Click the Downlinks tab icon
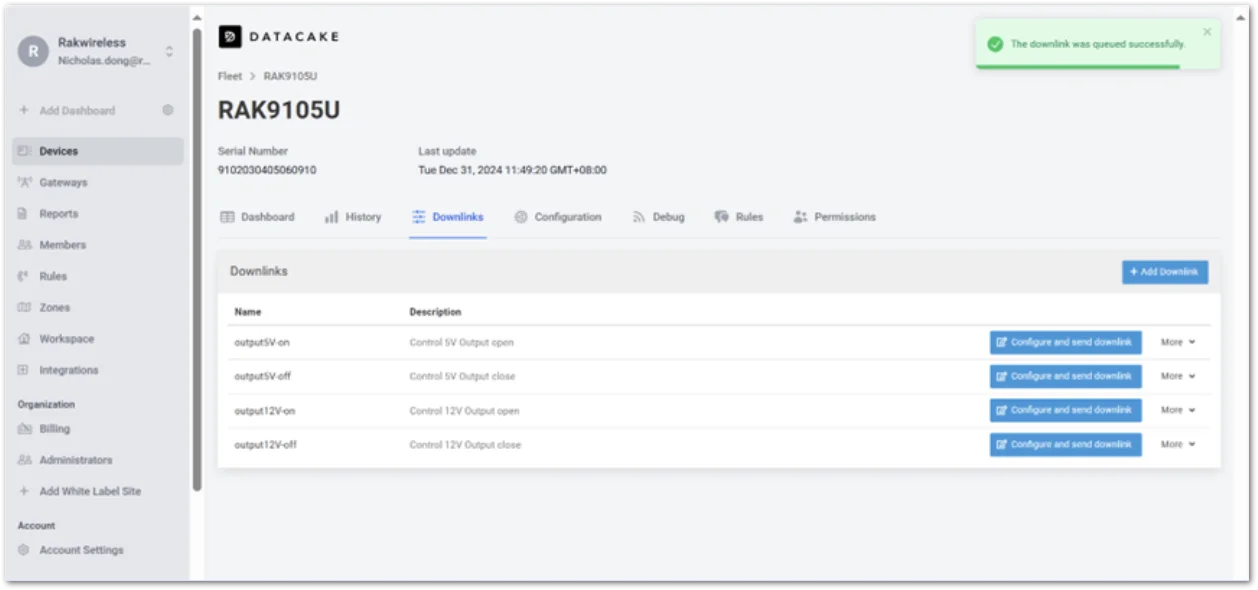The image size is (1258, 590). click(419, 217)
